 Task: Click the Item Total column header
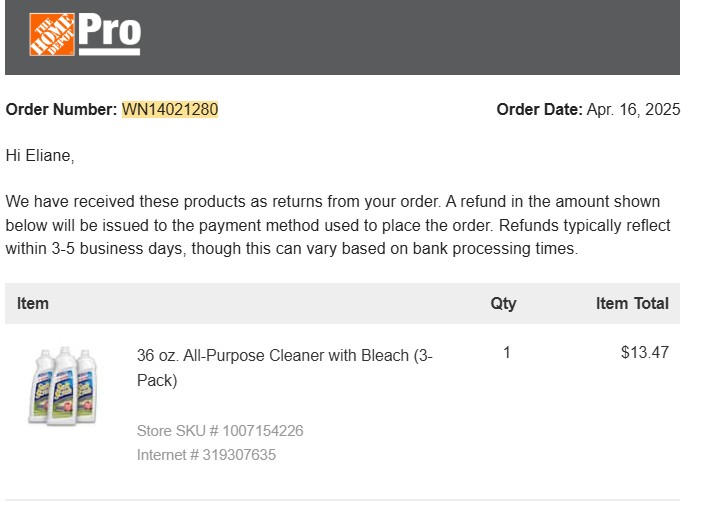632,303
